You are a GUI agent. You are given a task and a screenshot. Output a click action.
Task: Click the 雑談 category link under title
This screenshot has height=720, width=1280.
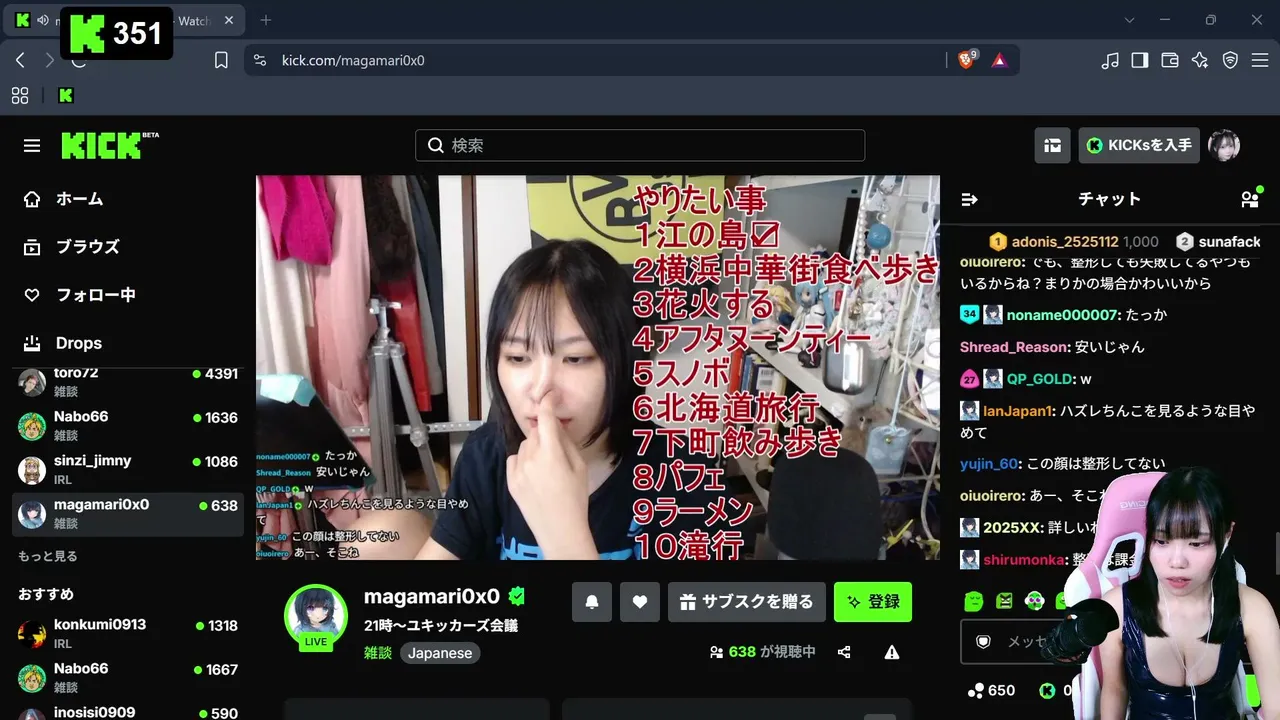378,653
